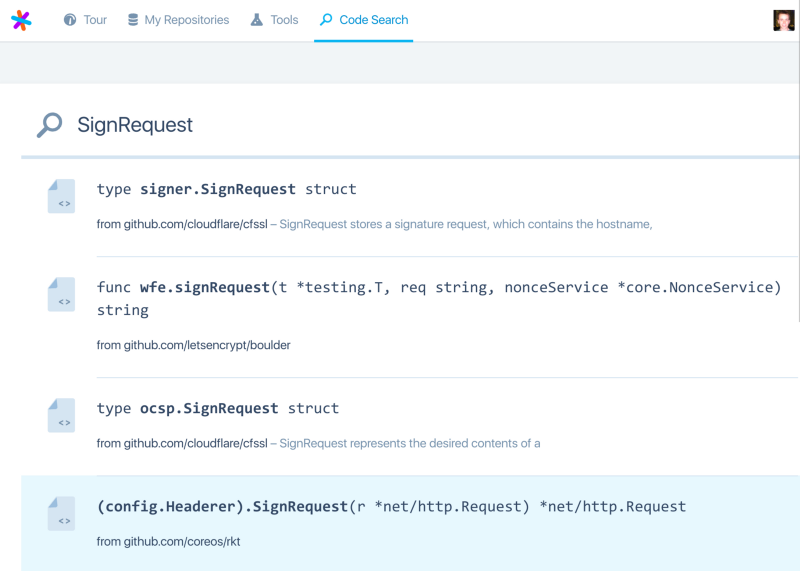Click the user avatar photo

pos(784,20)
